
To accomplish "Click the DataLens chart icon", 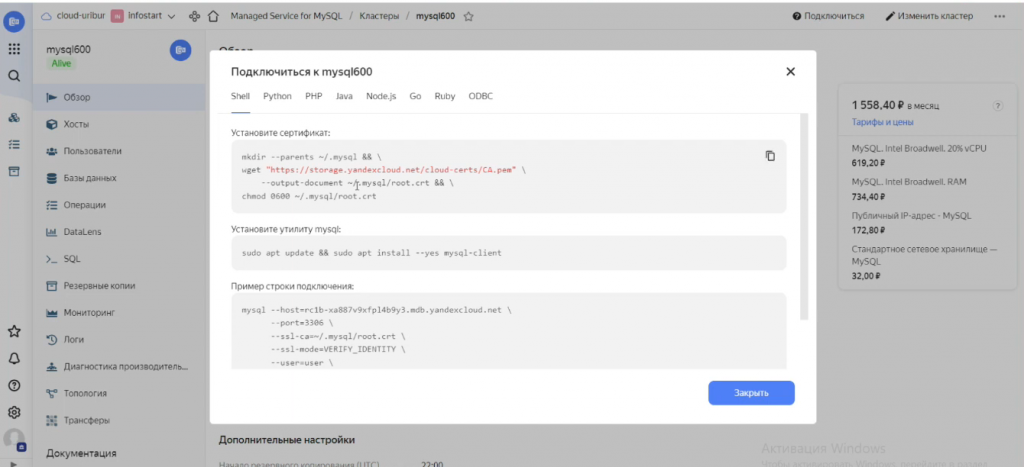I will [x=52, y=232].
